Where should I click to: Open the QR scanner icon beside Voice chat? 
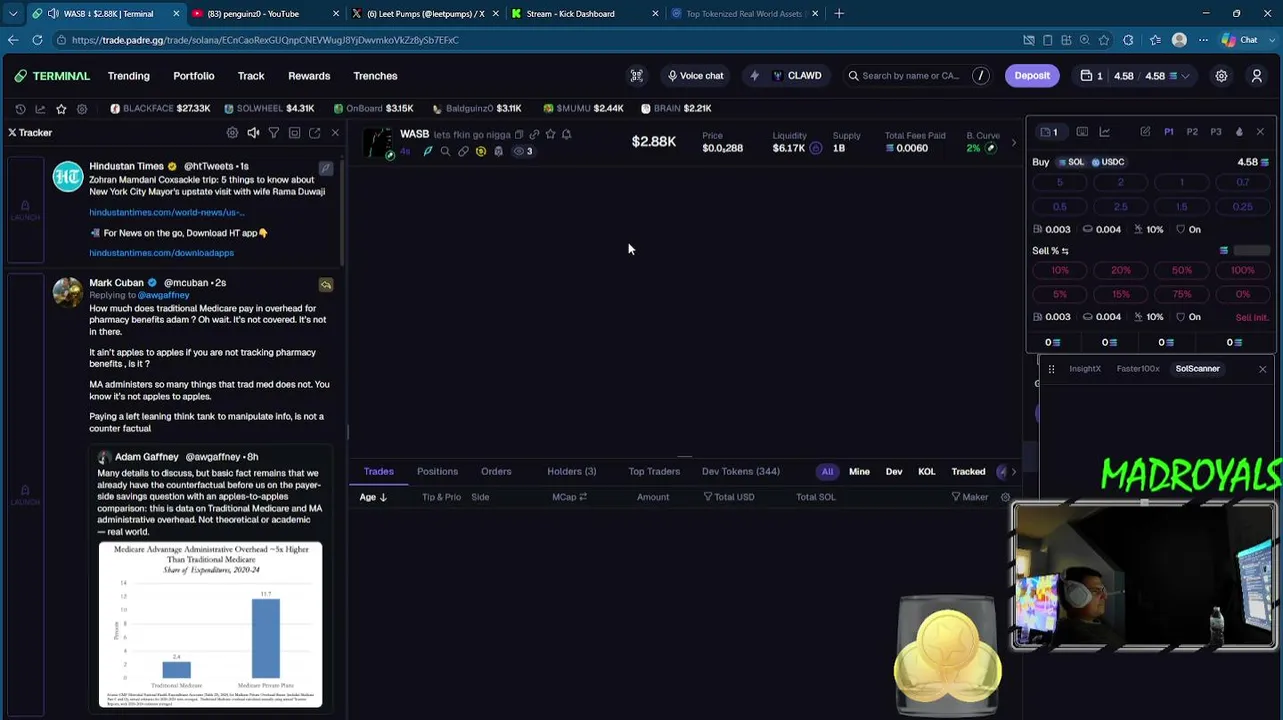[x=636, y=76]
